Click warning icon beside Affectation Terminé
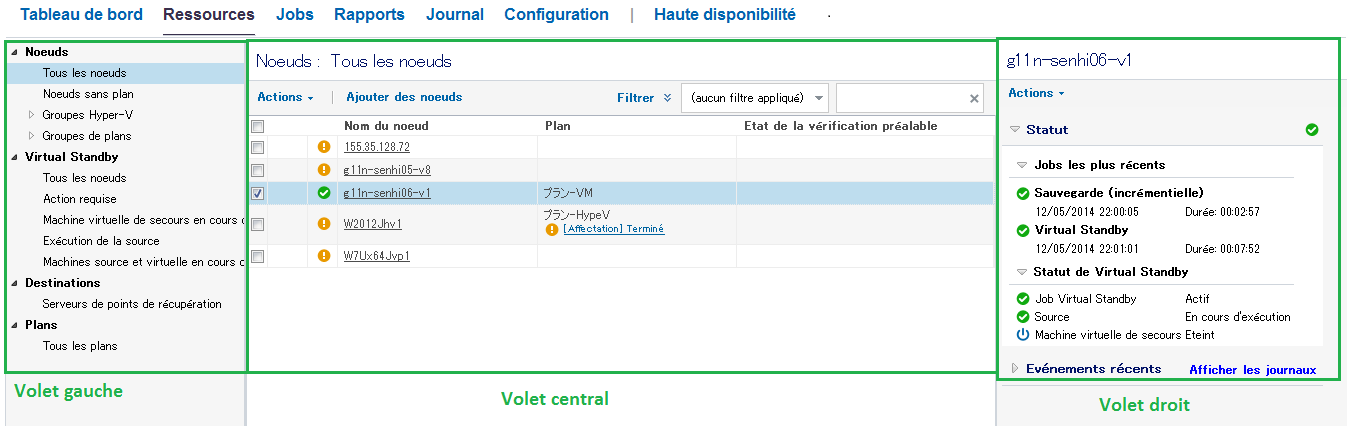 [x=552, y=229]
